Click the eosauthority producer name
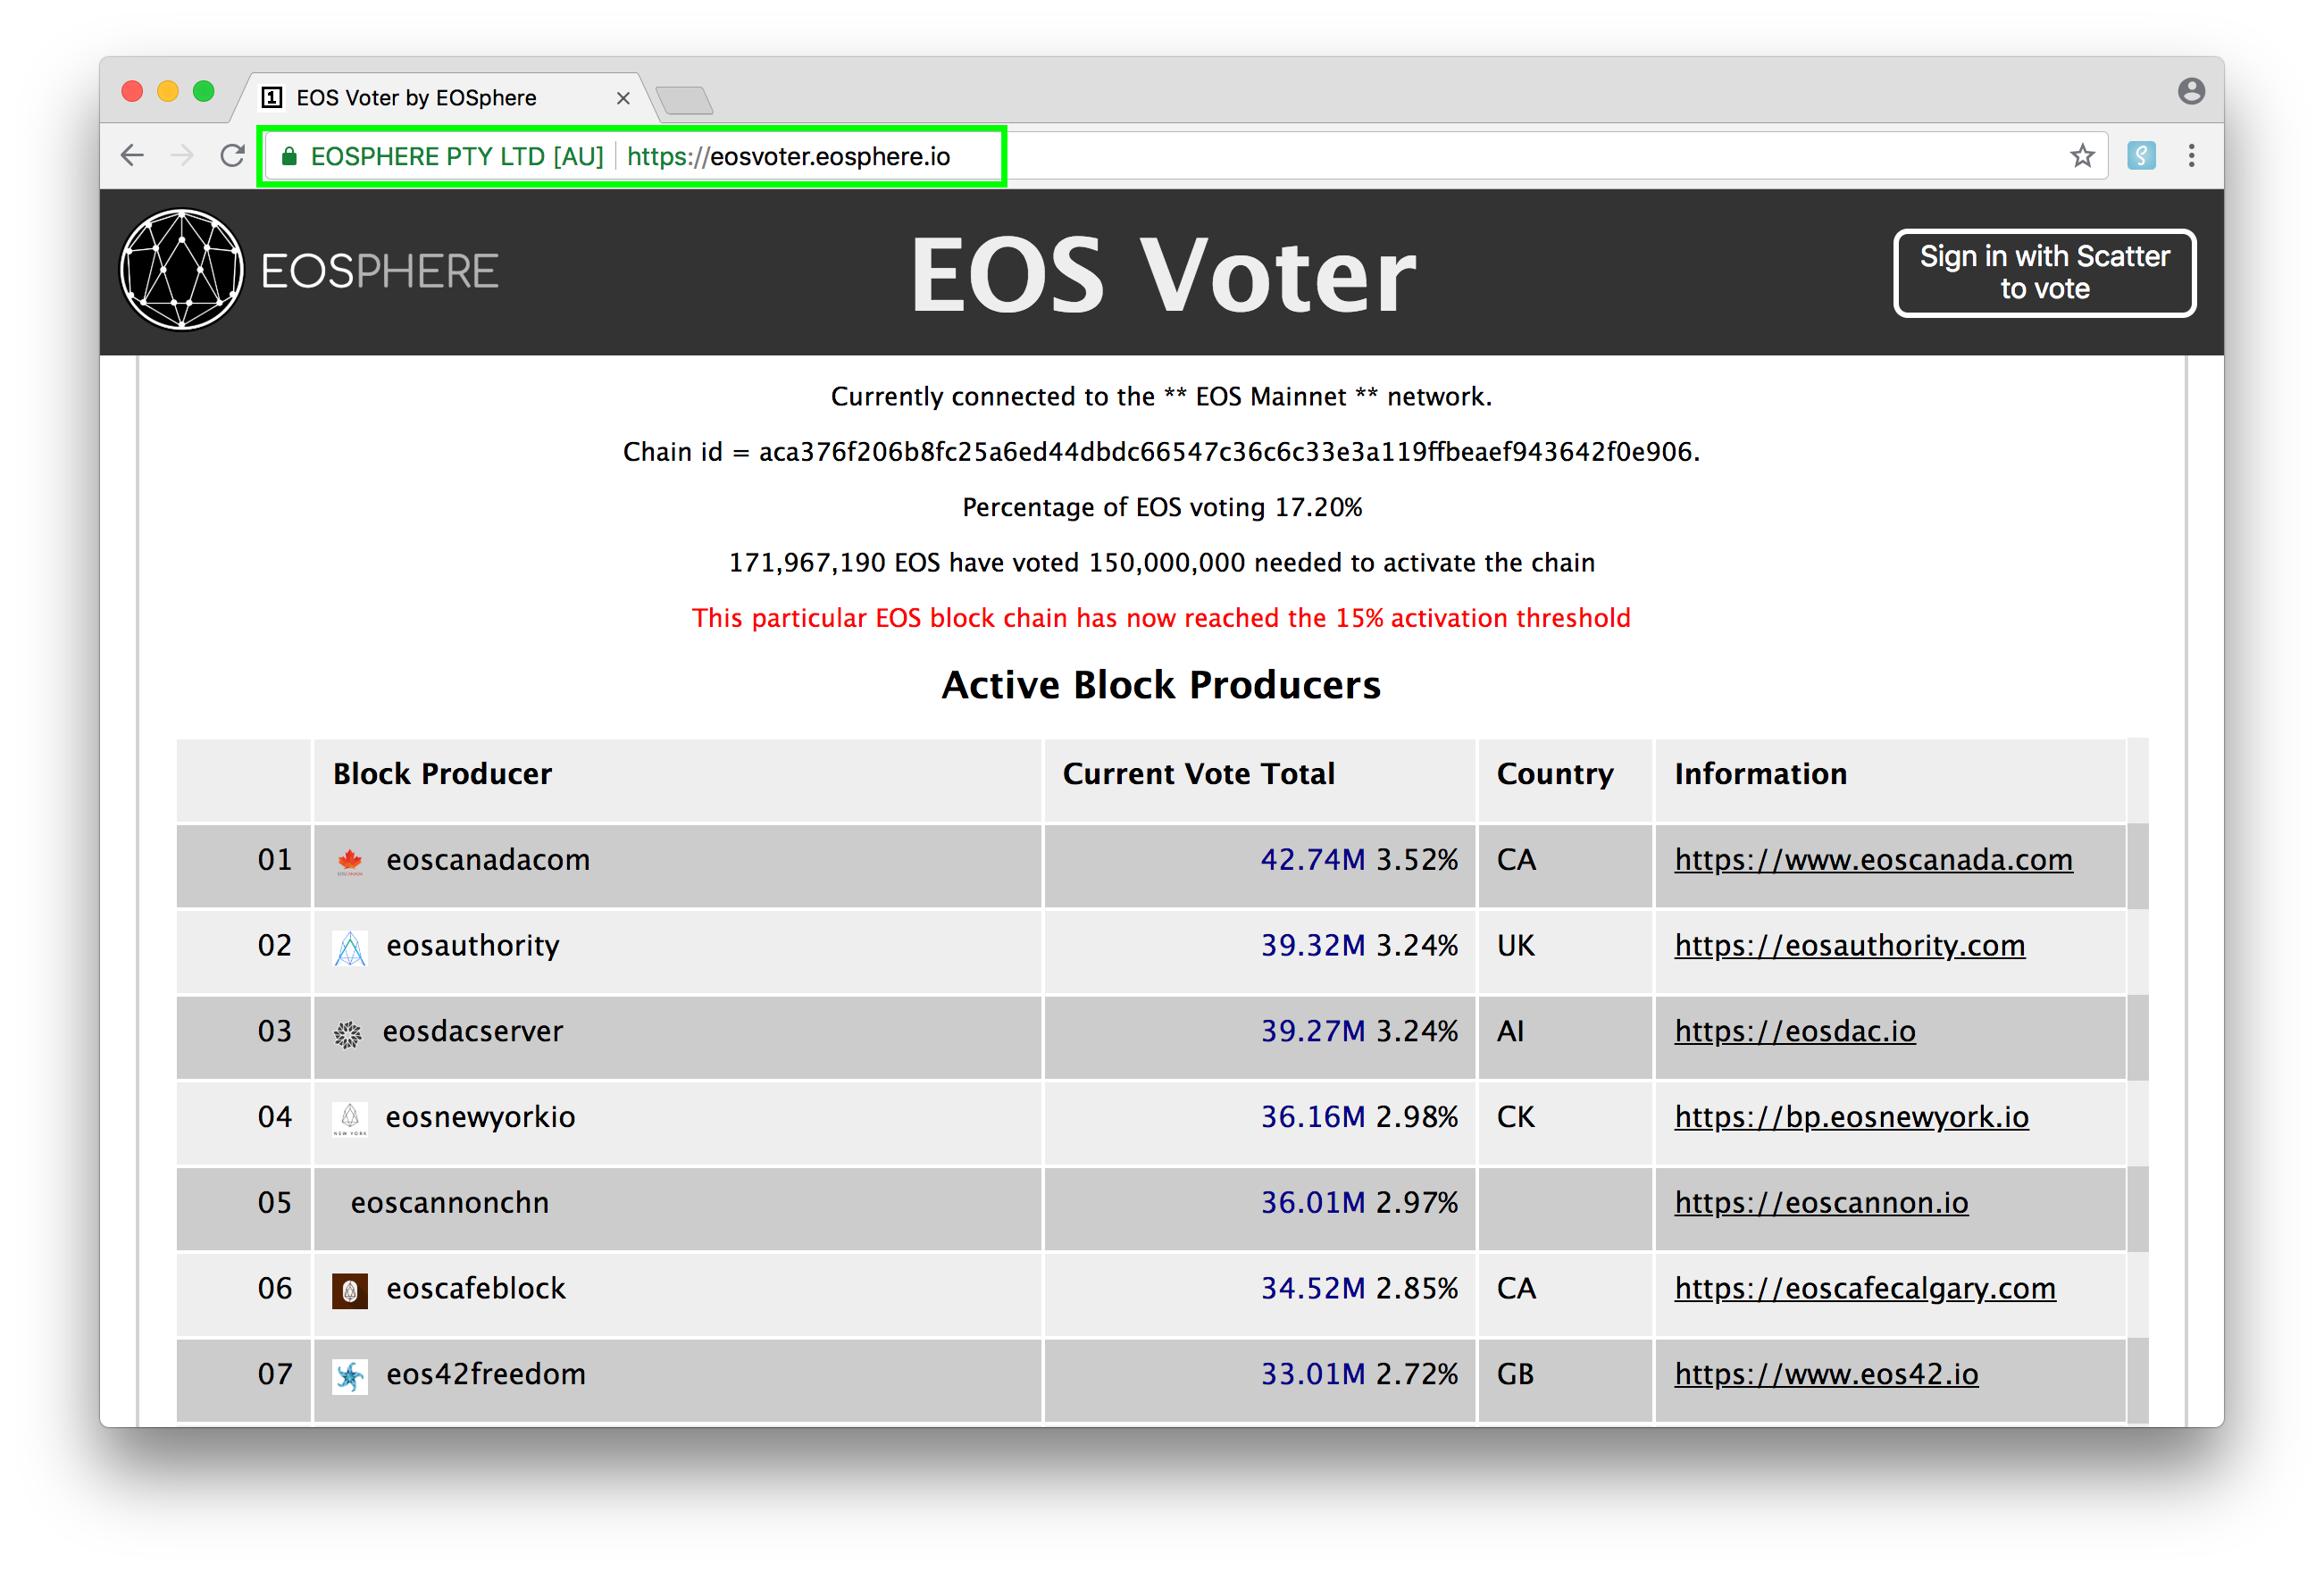2324x1570 pixels. [472, 946]
